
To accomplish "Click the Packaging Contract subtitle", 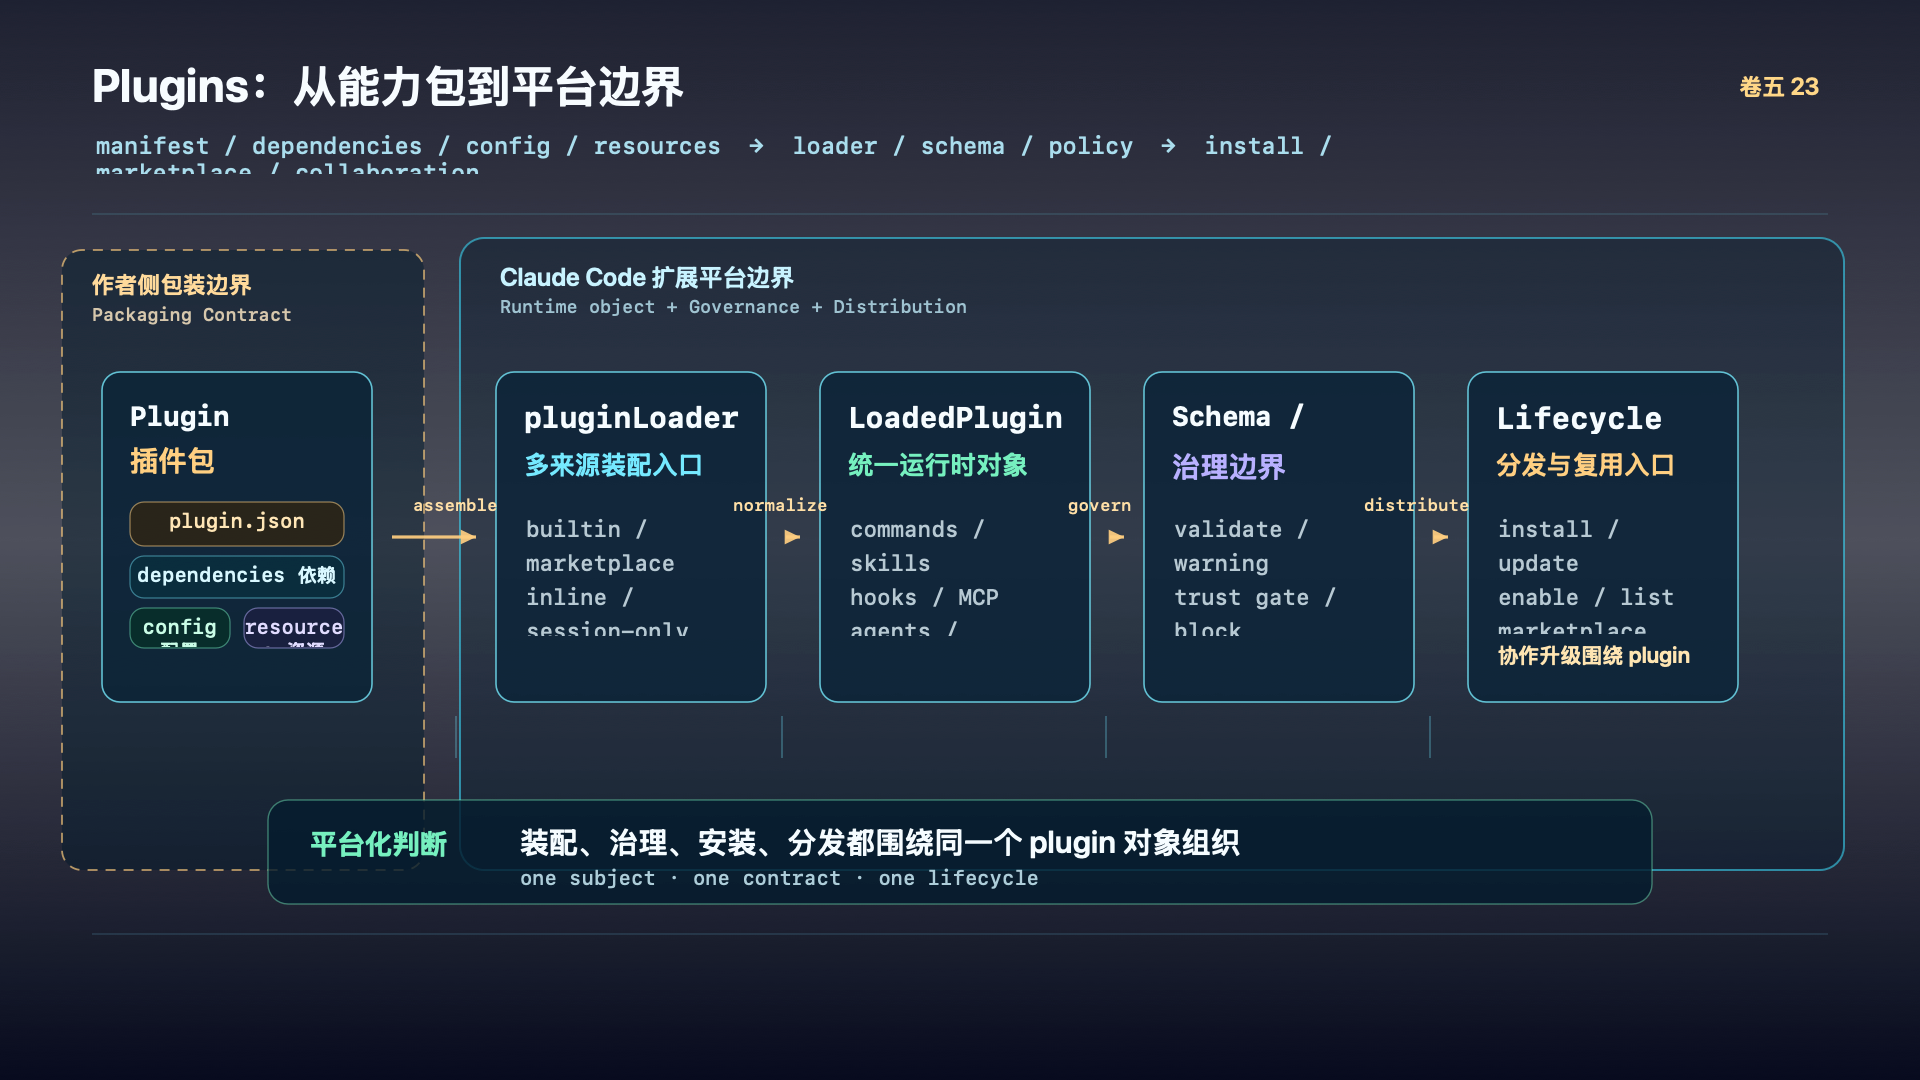I will click(192, 315).
